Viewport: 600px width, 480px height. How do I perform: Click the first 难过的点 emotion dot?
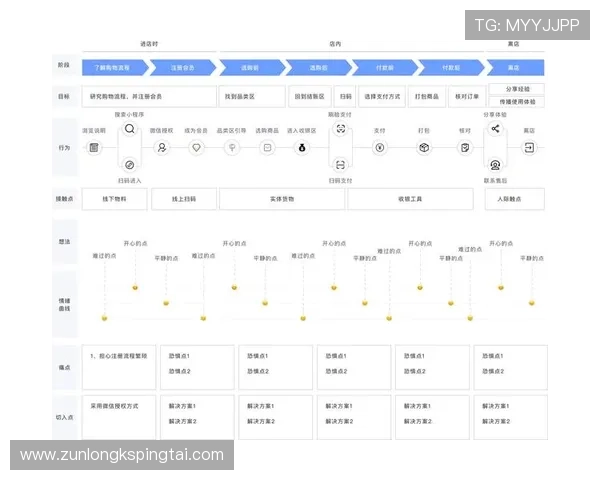[x=104, y=318]
